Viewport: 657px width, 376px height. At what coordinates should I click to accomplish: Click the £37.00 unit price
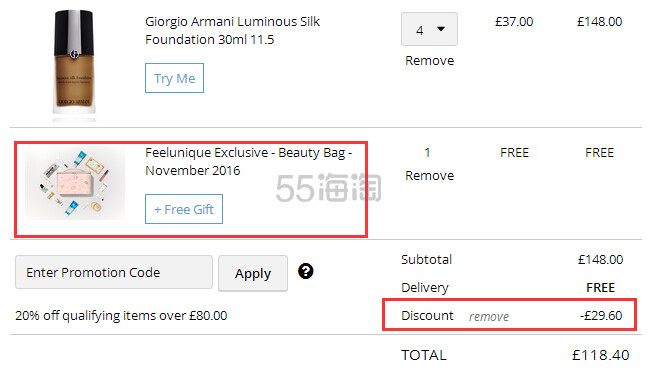[x=514, y=21]
